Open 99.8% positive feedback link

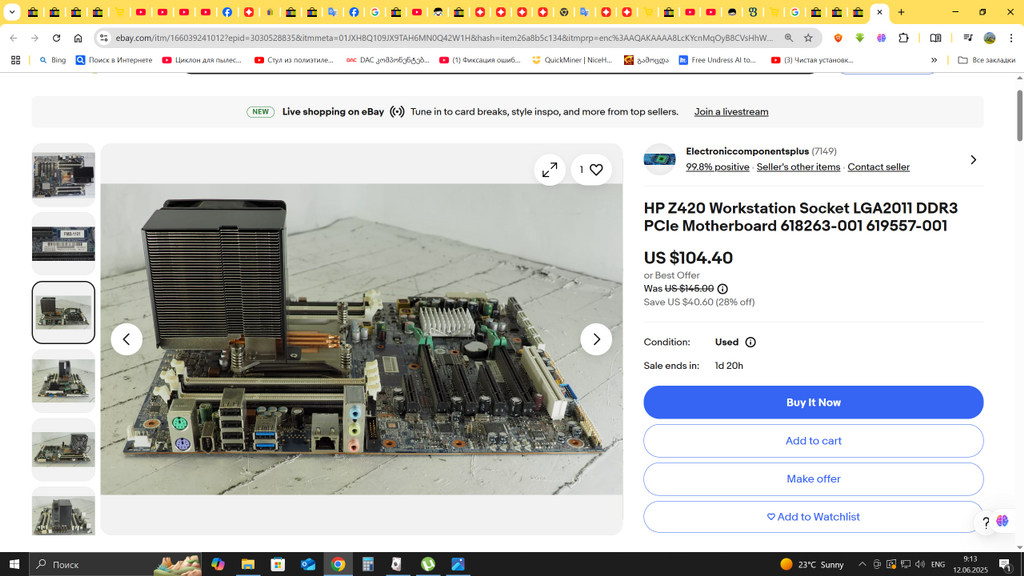coord(717,167)
